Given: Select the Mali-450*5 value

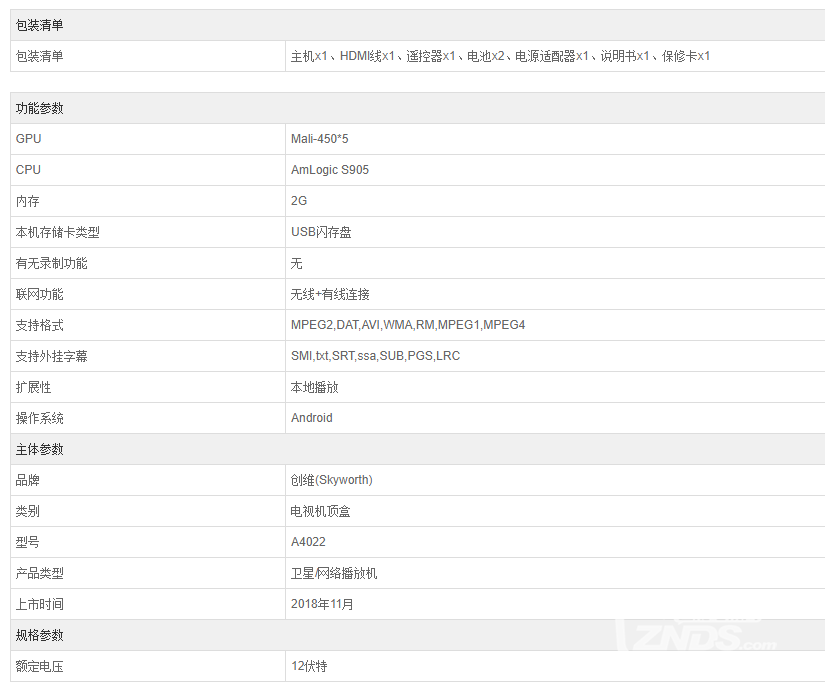Looking at the screenshot, I should 319,139.
